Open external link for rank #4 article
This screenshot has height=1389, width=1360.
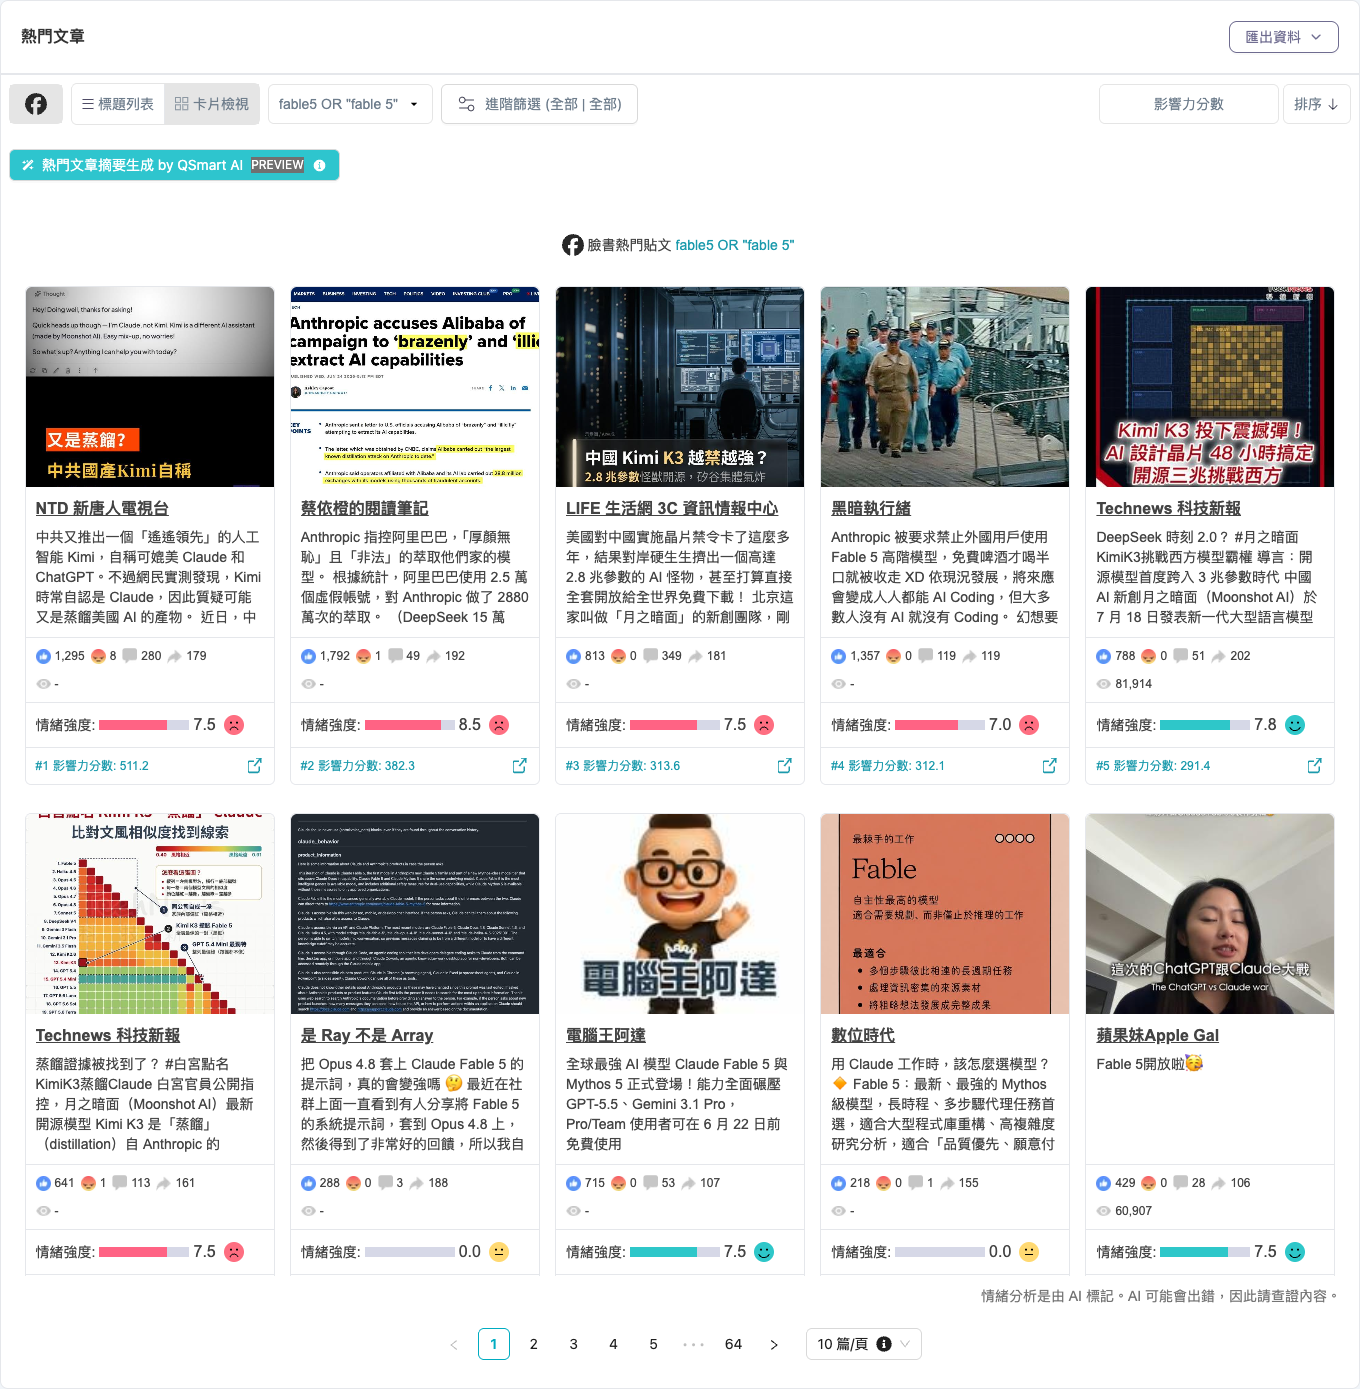[1050, 765]
